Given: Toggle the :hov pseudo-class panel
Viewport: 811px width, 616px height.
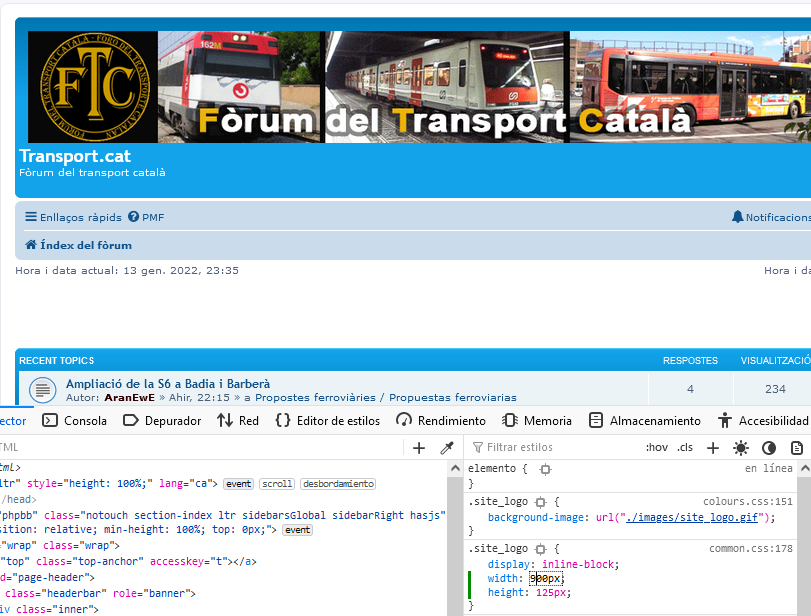Looking at the screenshot, I should click(657, 447).
